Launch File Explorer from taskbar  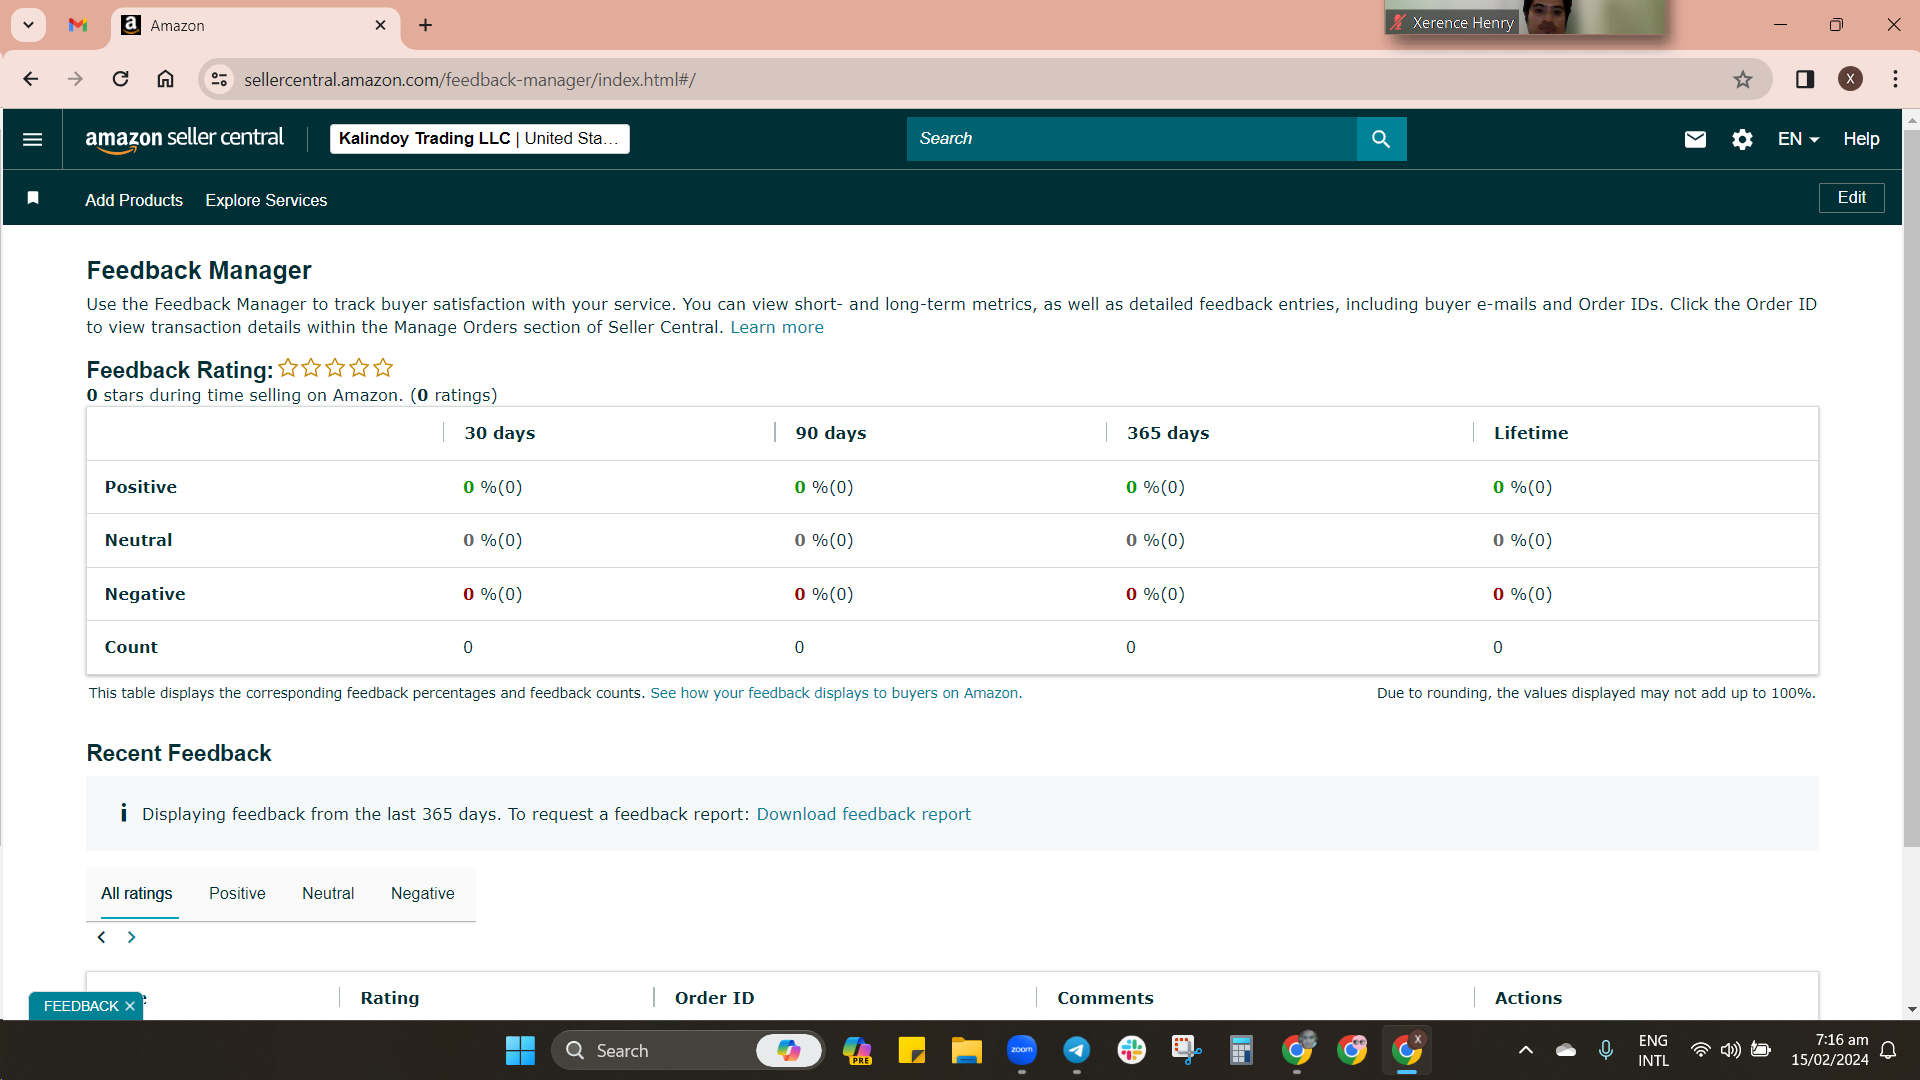click(x=966, y=1050)
